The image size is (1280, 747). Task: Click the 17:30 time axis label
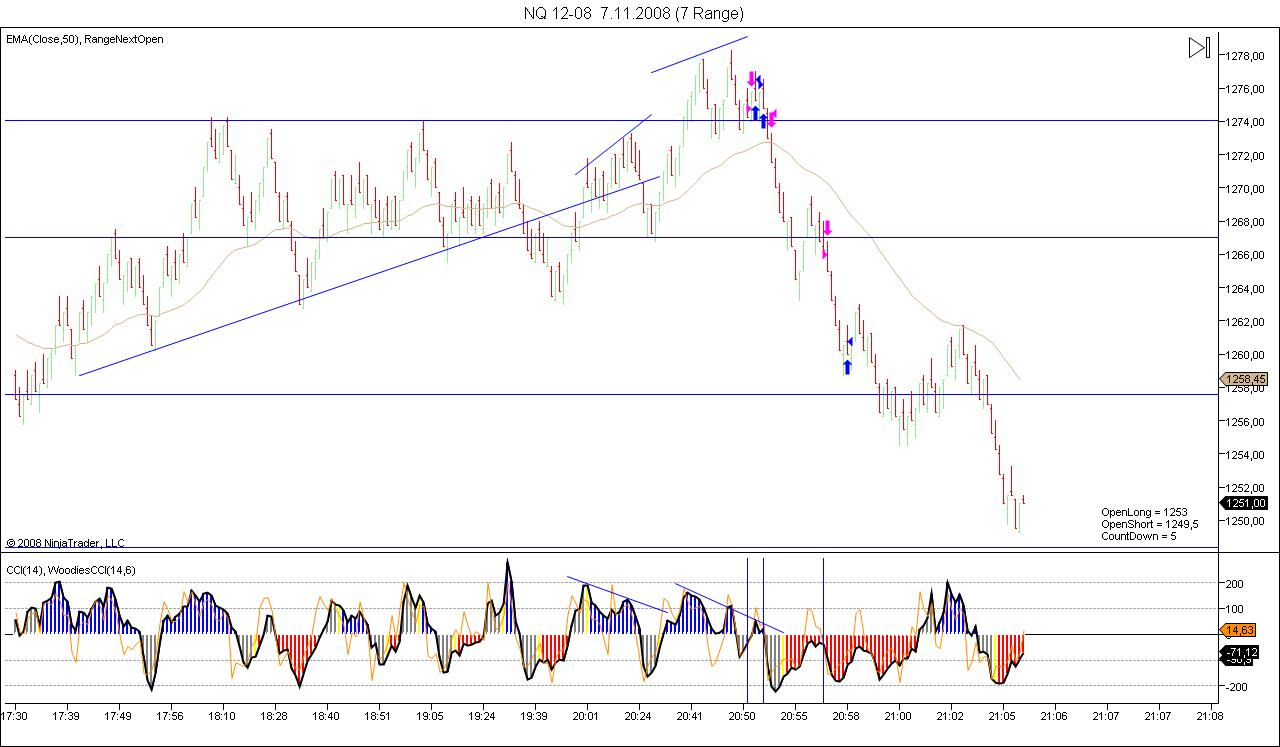click(14, 716)
